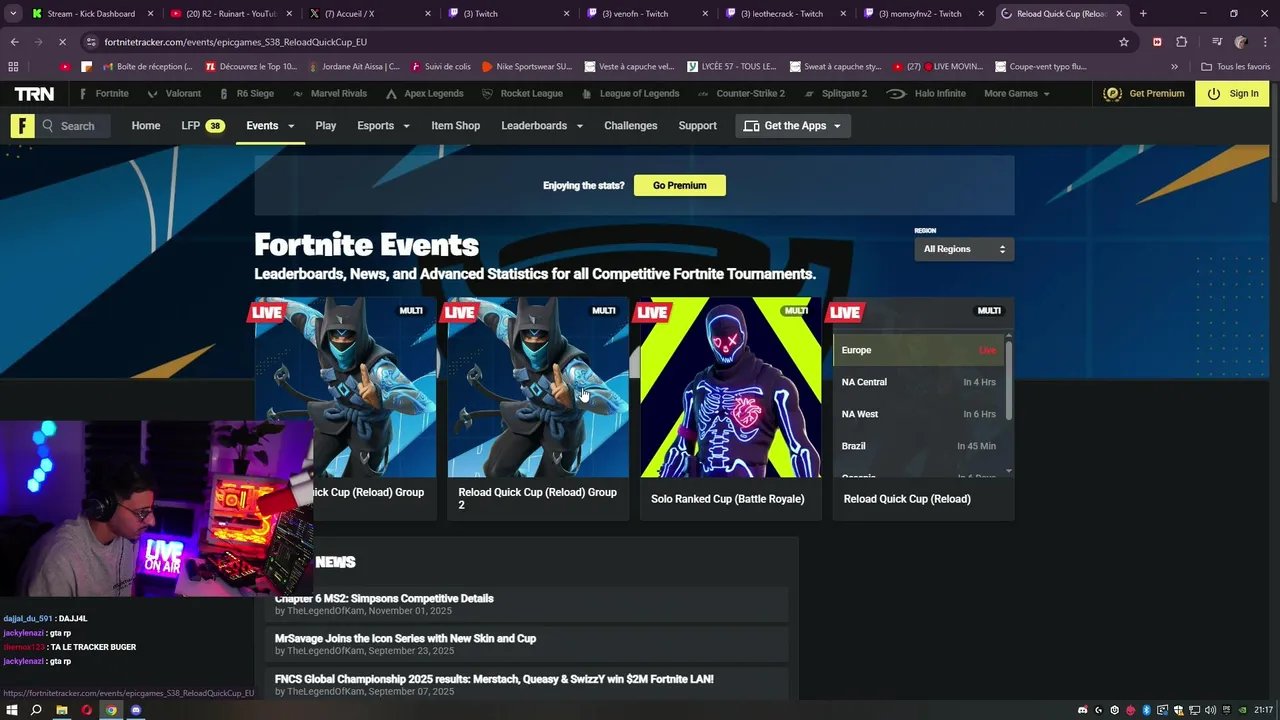
Task: Expand the Leaderboards menu
Action: [542, 126]
